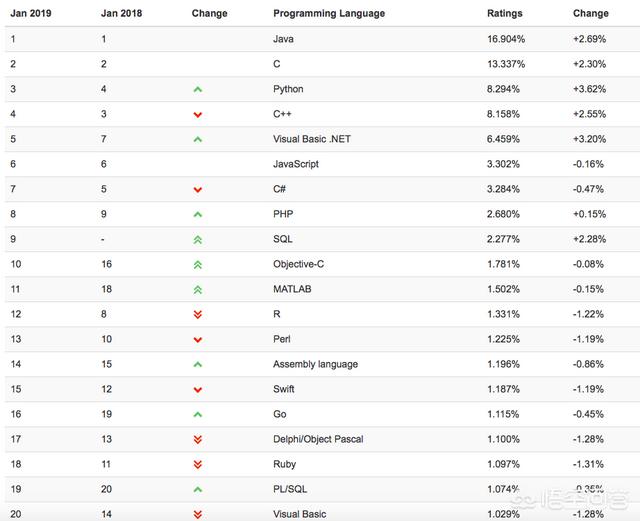
Task: Select the JavaScript language entry
Action: pos(296,164)
